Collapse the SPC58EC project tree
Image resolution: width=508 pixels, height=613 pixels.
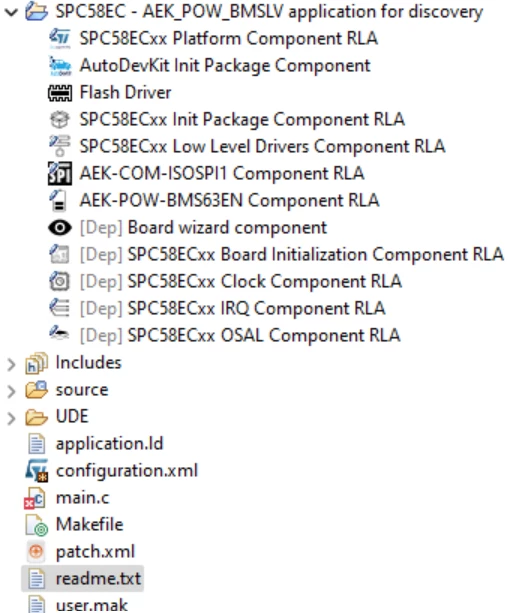[x=11, y=12]
